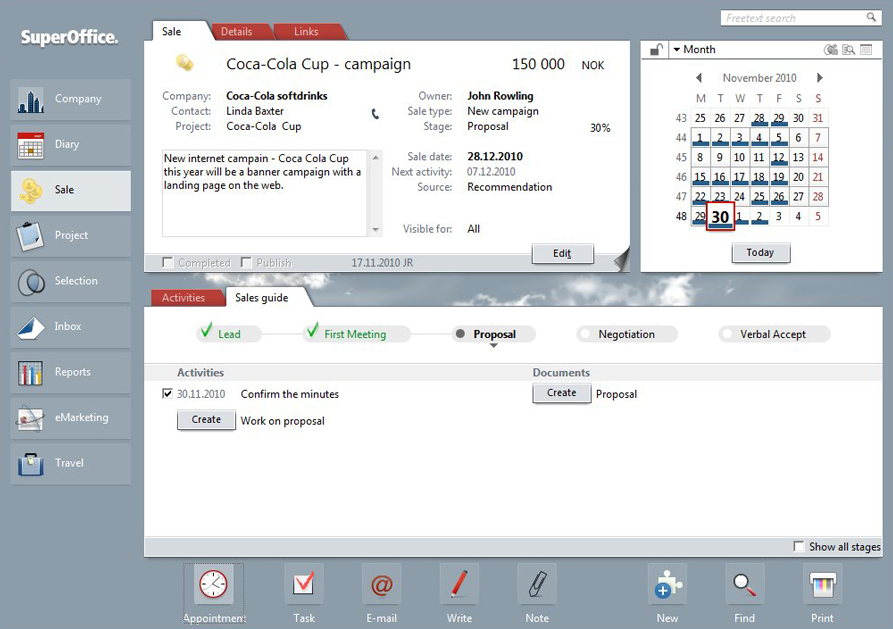Viewport: 893px width, 629px height.
Task: Click the contact name Linda Baxter
Action: pyautogui.click(x=255, y=111)
